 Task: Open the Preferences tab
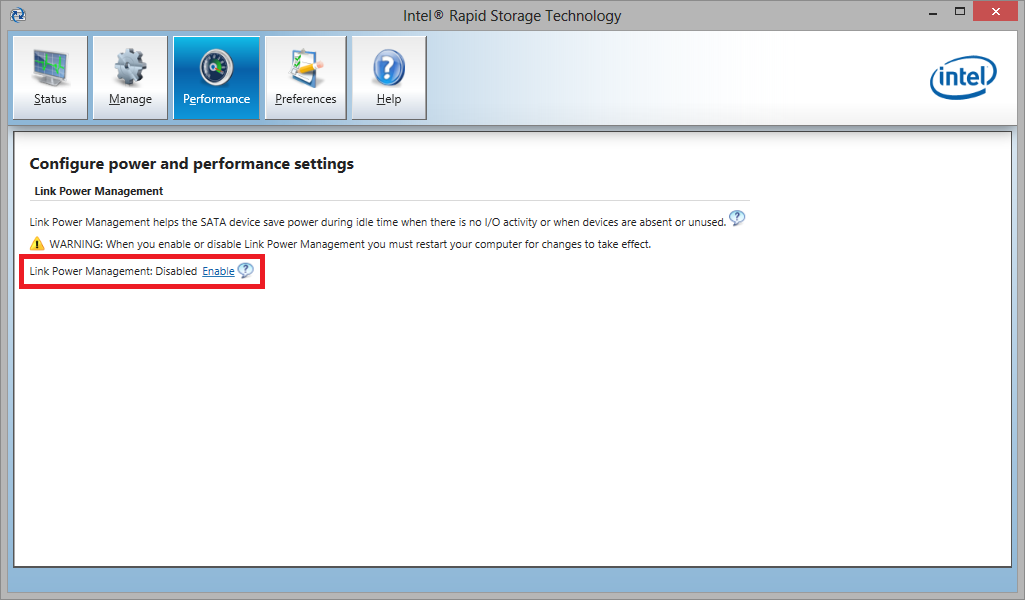pyautogui.click(x=305, y=78)
